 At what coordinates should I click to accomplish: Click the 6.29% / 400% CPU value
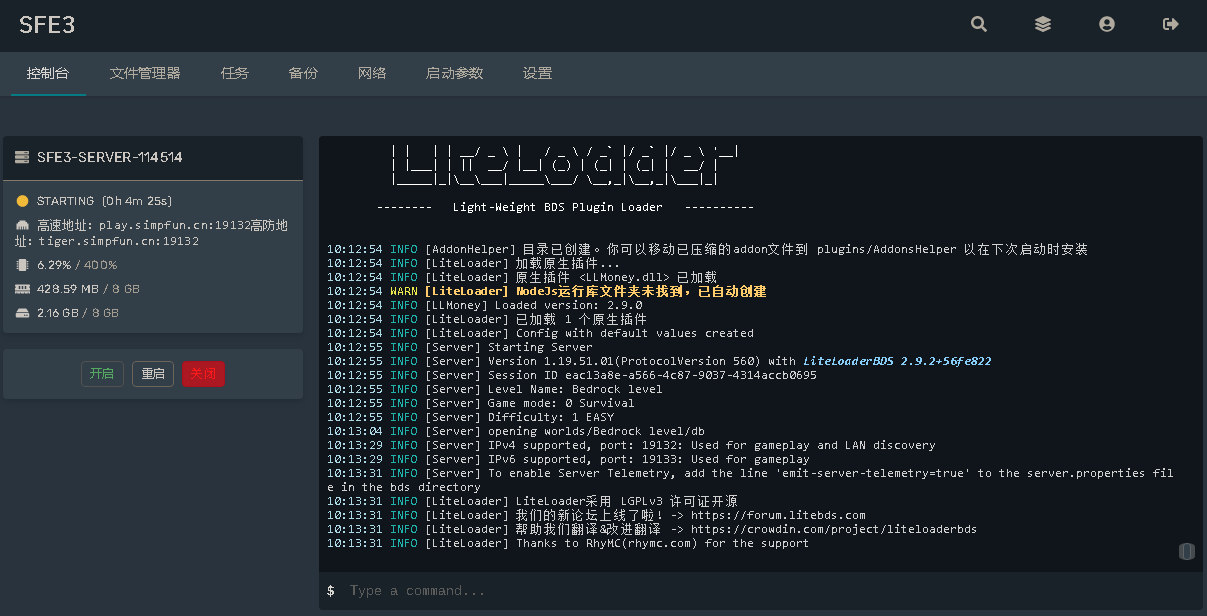click(x=77, y=265)
